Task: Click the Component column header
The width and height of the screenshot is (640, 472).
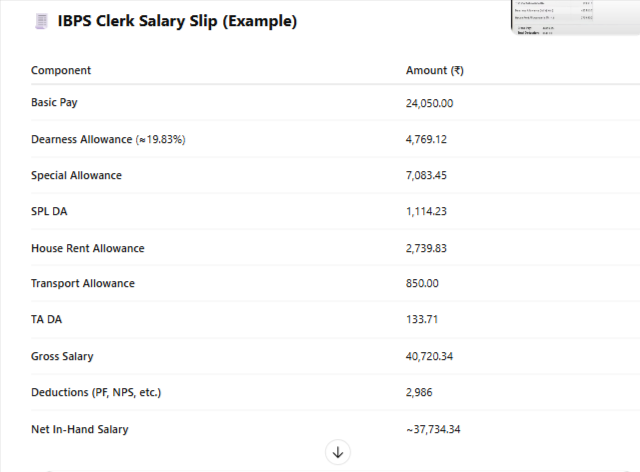Action: tap(61, 70)
